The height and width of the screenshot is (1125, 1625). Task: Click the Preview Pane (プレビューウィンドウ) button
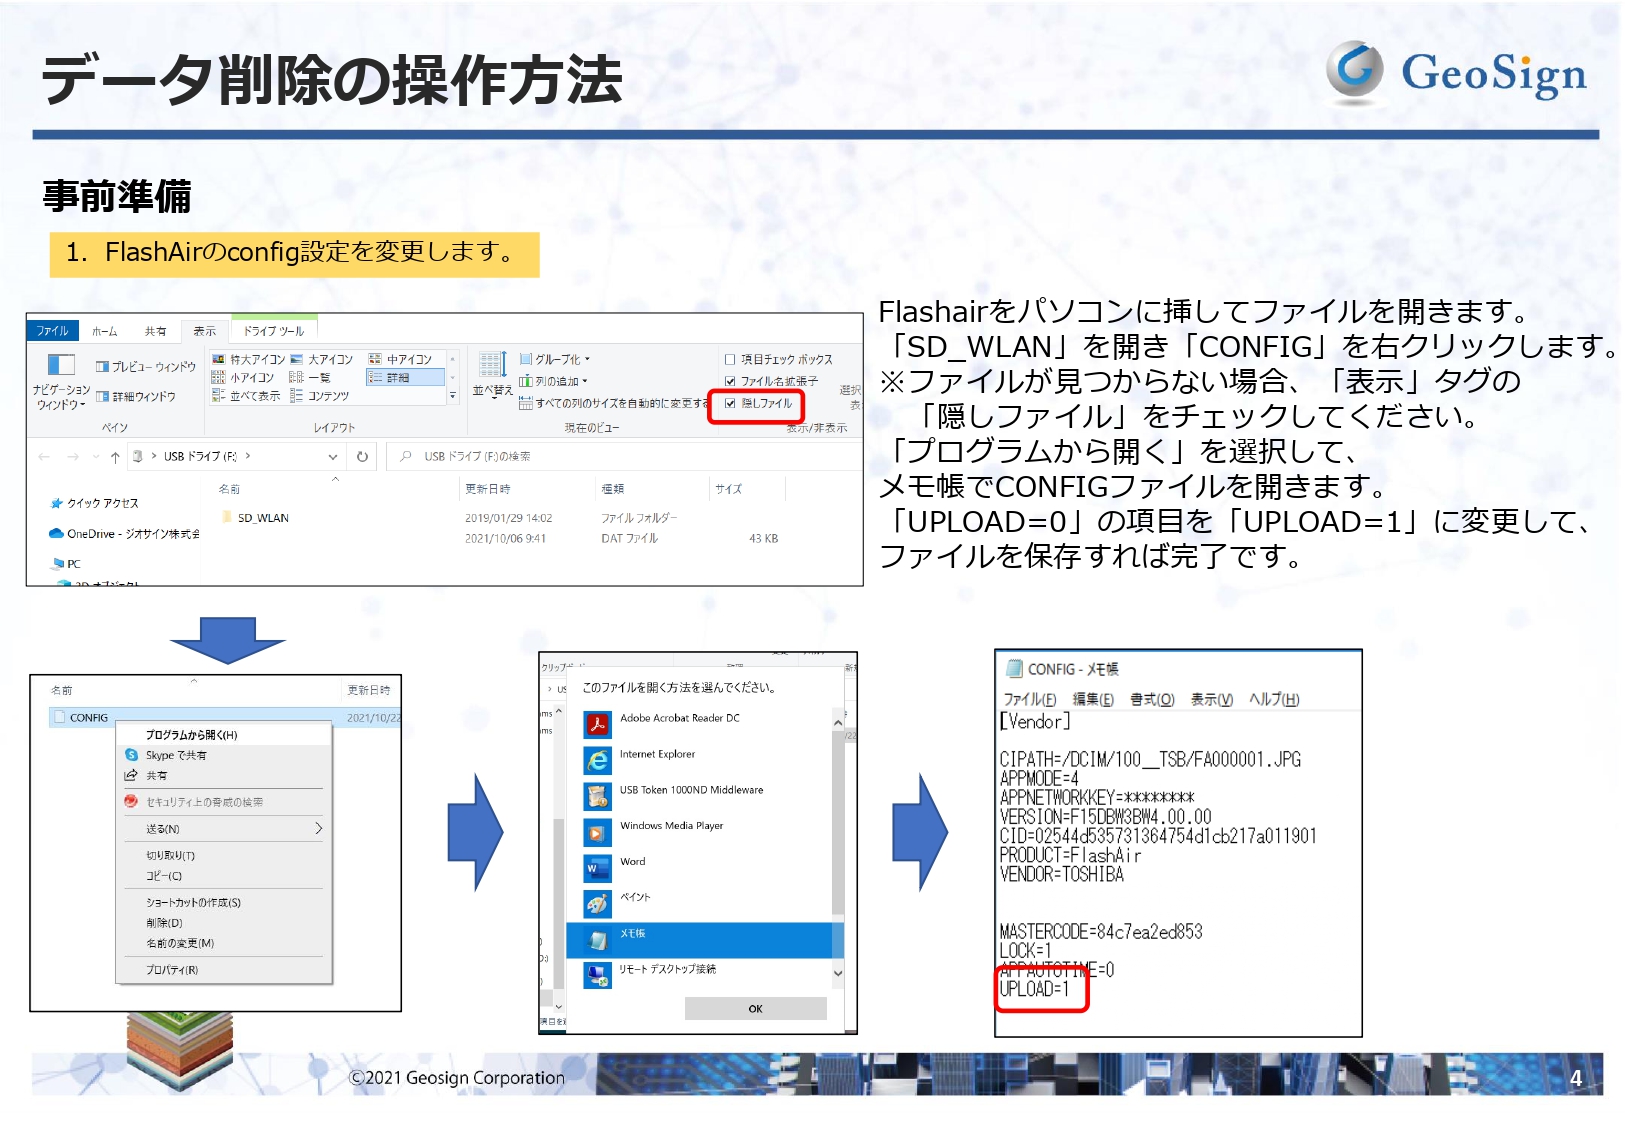coord(146,367)
